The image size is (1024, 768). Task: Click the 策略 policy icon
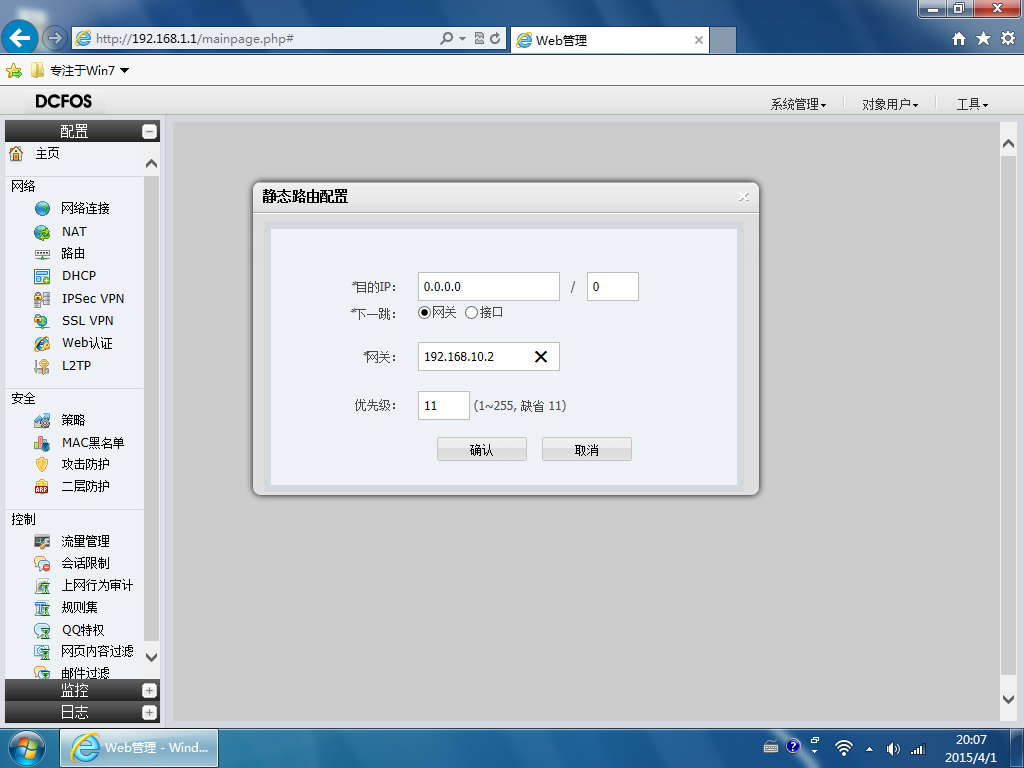[42, 421]
